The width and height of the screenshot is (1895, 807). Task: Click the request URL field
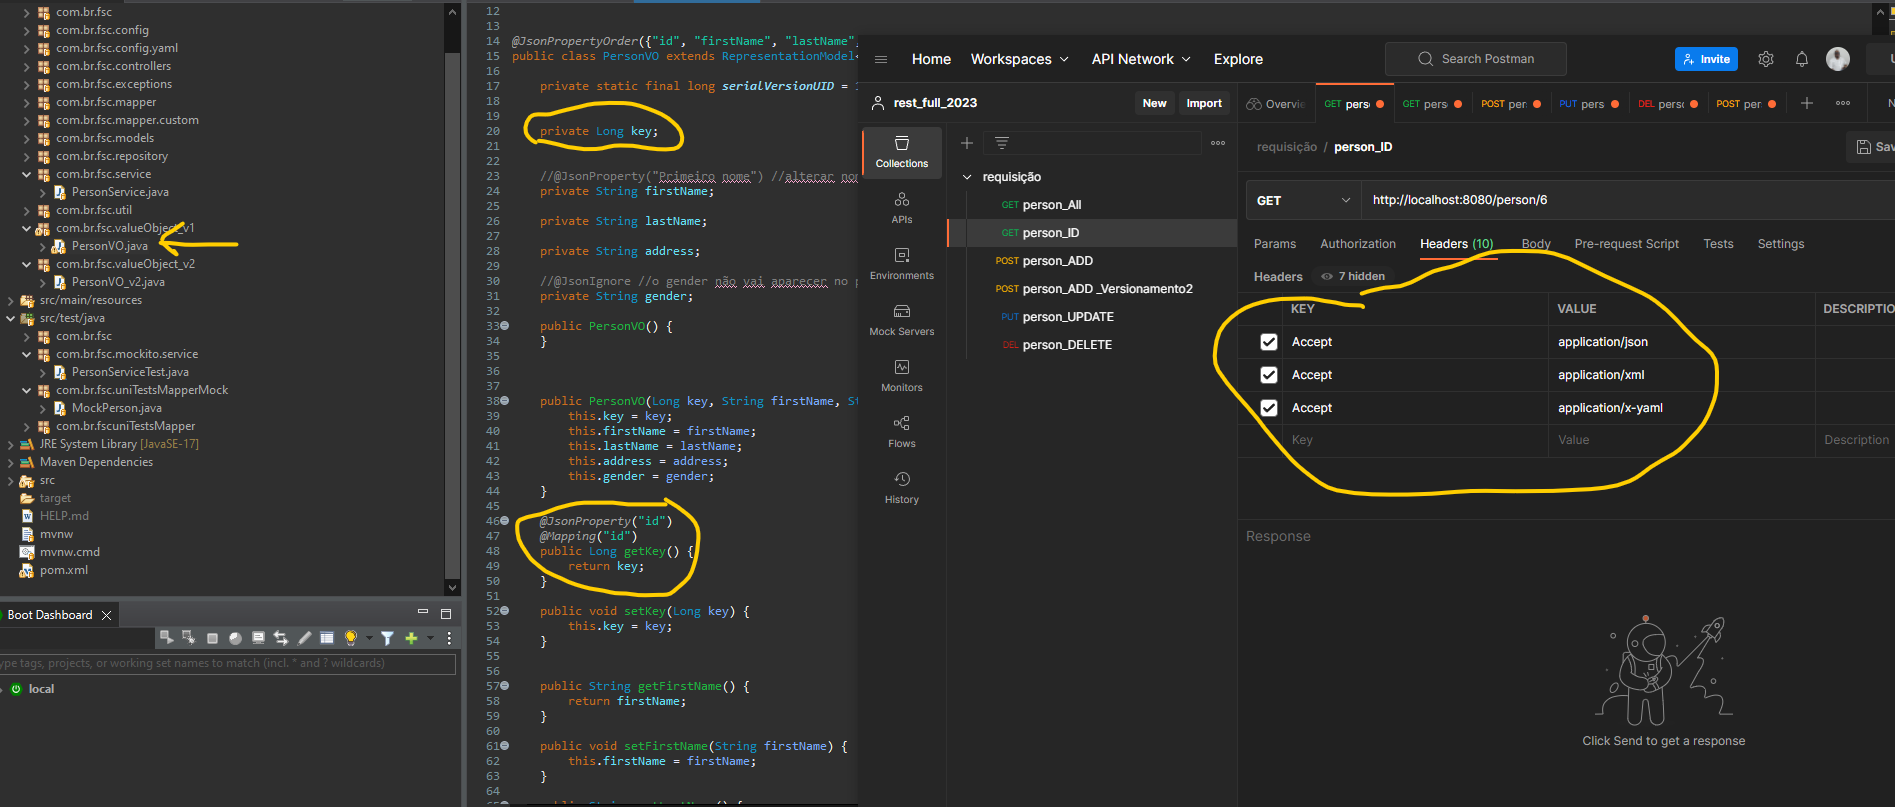coord(1630,200)
